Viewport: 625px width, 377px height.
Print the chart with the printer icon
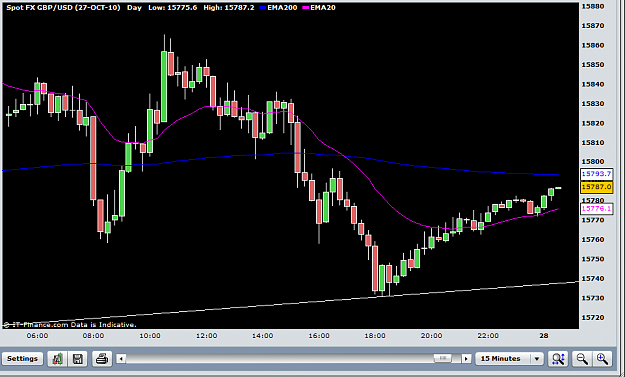pyautogui.click(x=102, y=359)
